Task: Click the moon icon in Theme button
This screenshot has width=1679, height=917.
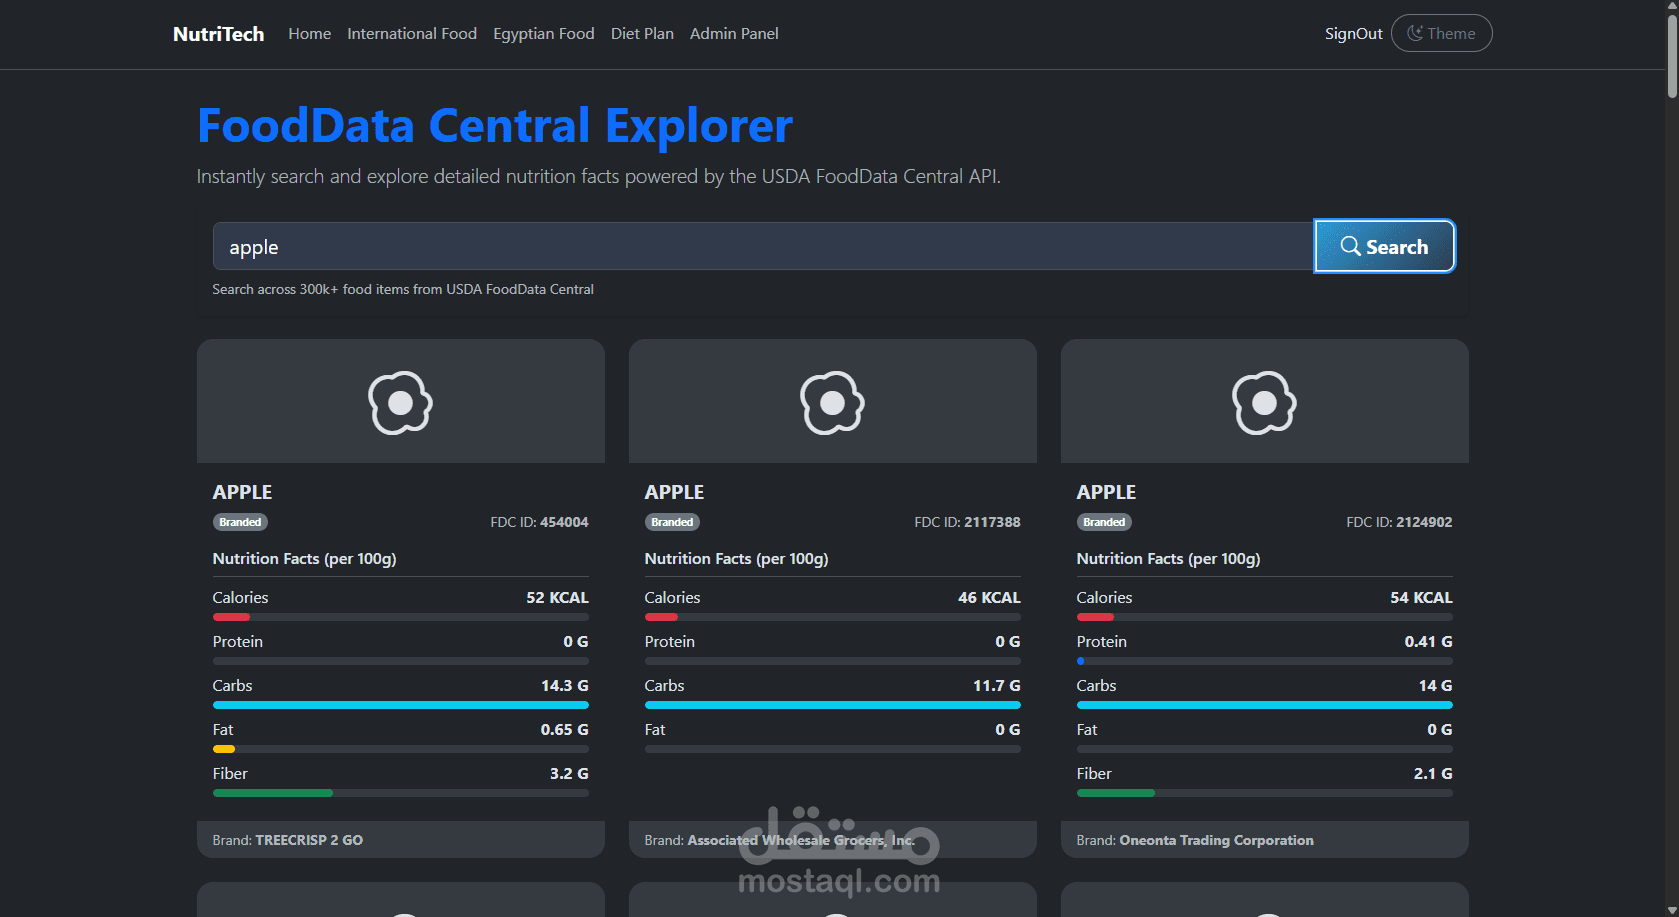Action: pos(1415,33)
